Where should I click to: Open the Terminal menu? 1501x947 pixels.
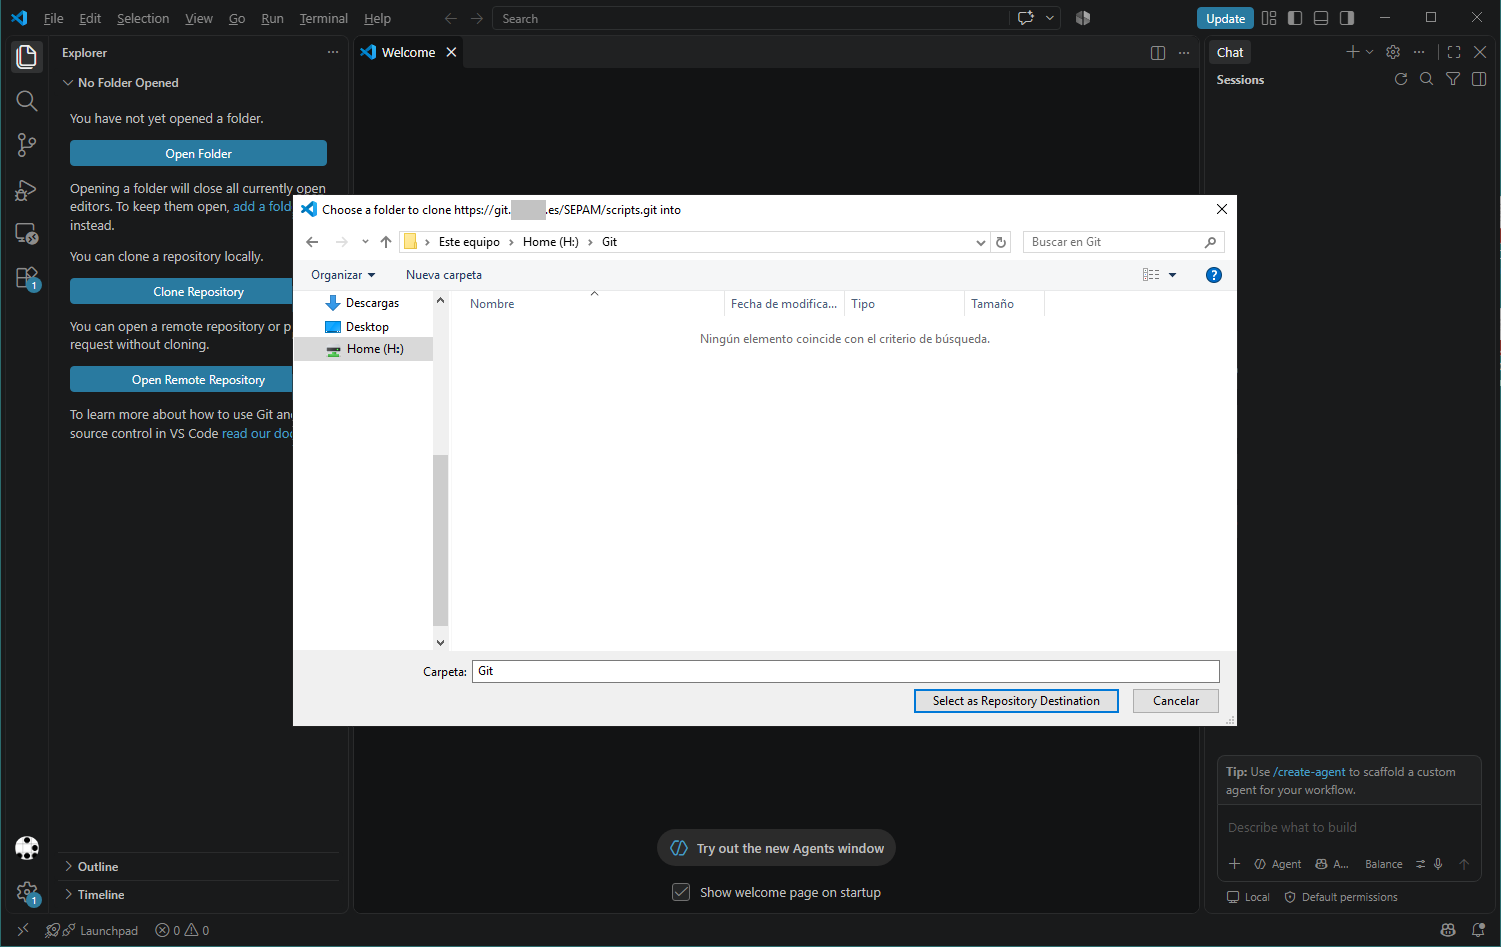[324, 18]
